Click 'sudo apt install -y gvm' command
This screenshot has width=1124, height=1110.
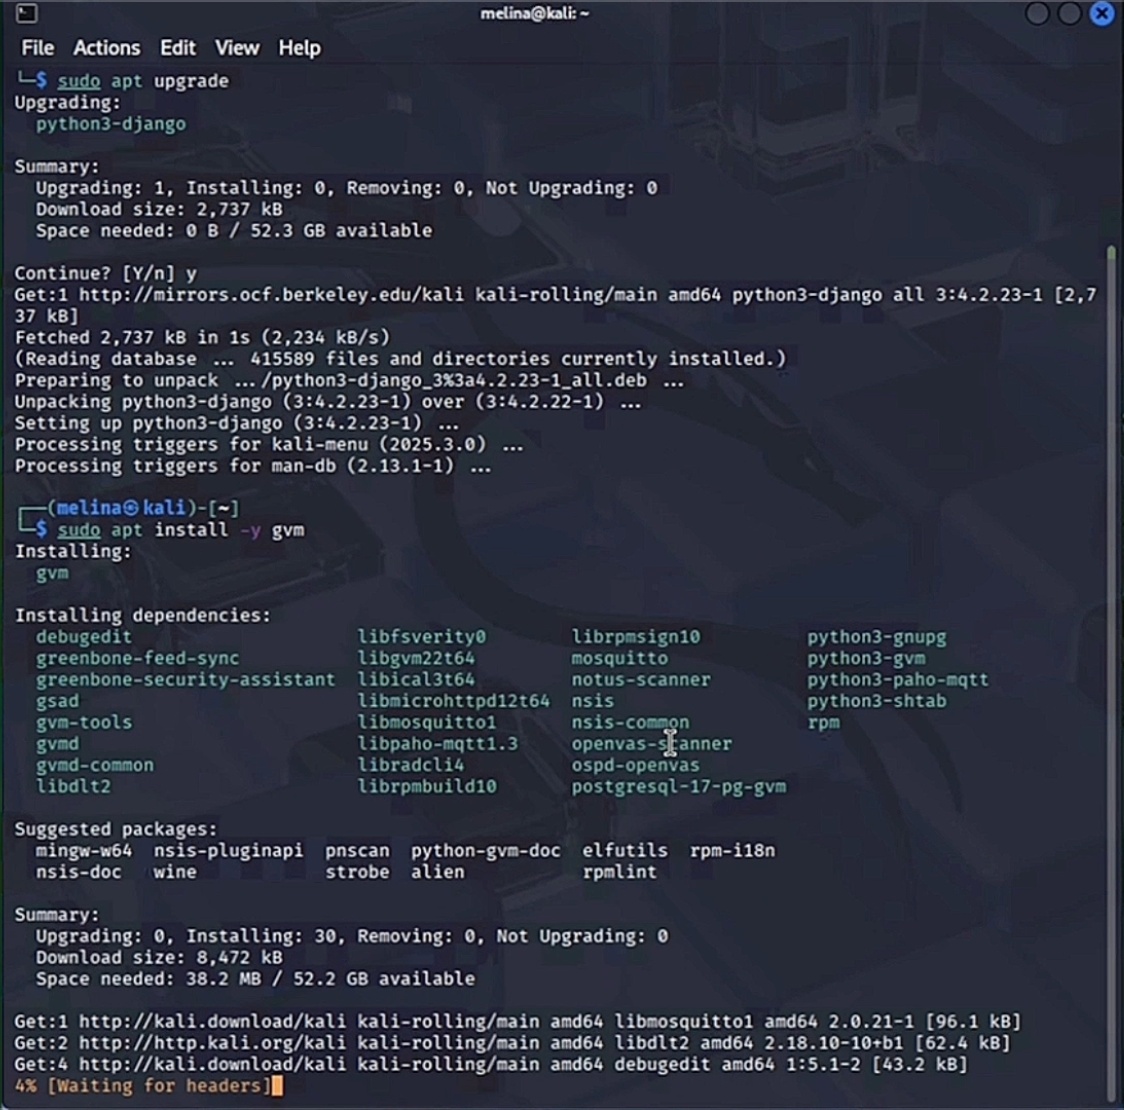pos(181,530)
